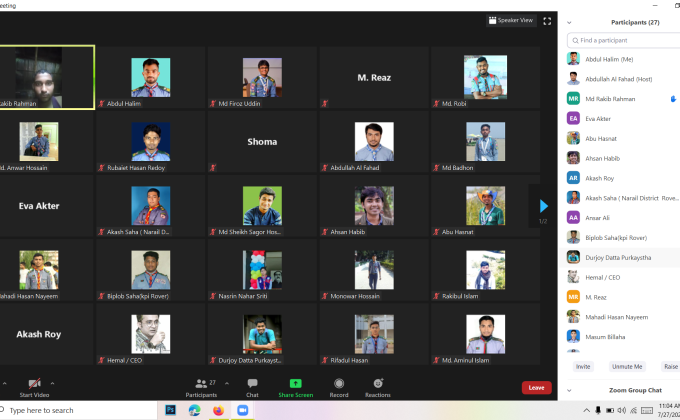Click raised hand icon beside Md Rakib Rahman
The height and width of the screenshot is (420, 680).
(673, 99)
